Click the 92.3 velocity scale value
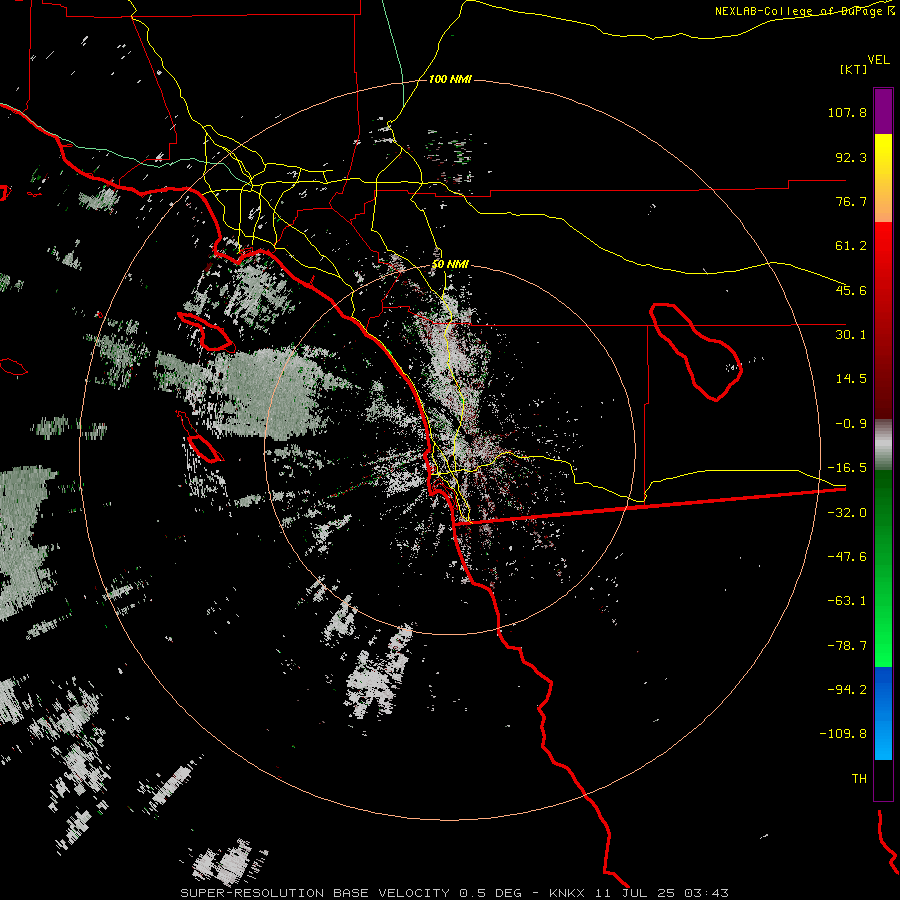 click(x=851, y=157)
